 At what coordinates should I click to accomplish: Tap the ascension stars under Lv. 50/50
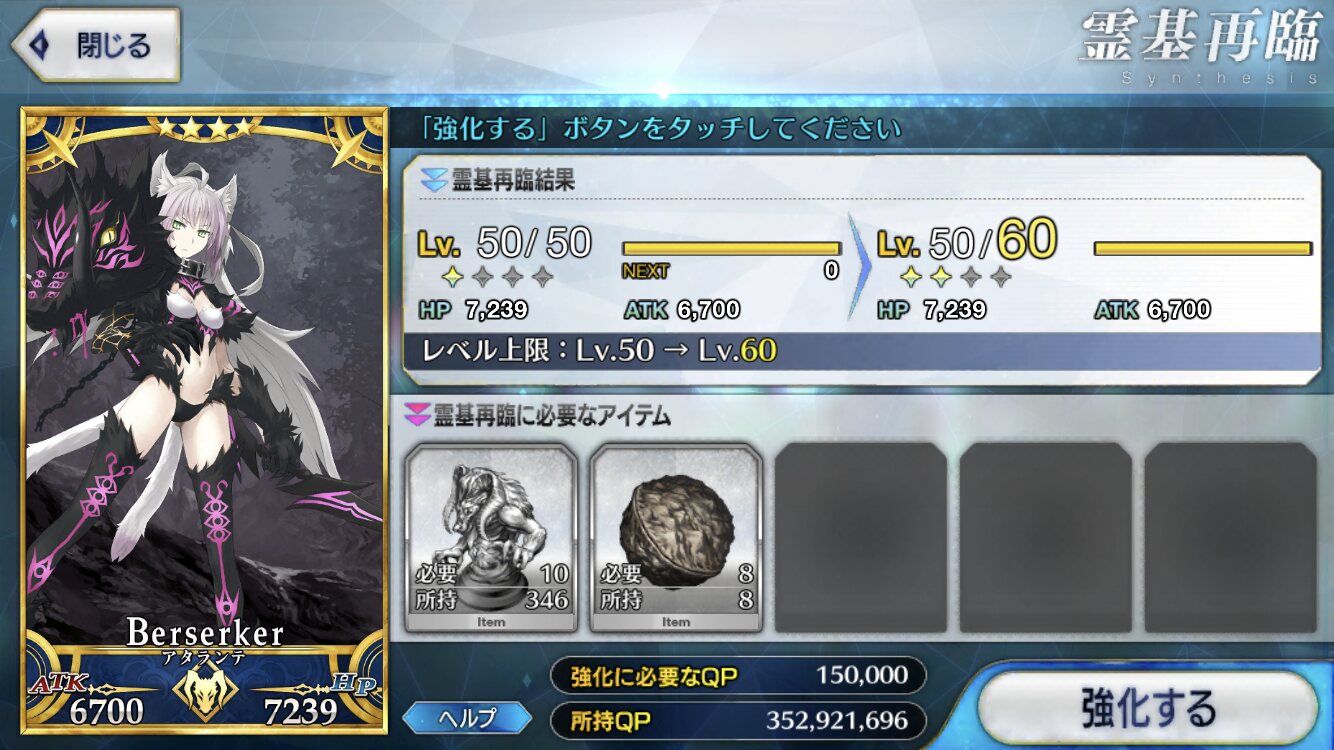[497, 276]
